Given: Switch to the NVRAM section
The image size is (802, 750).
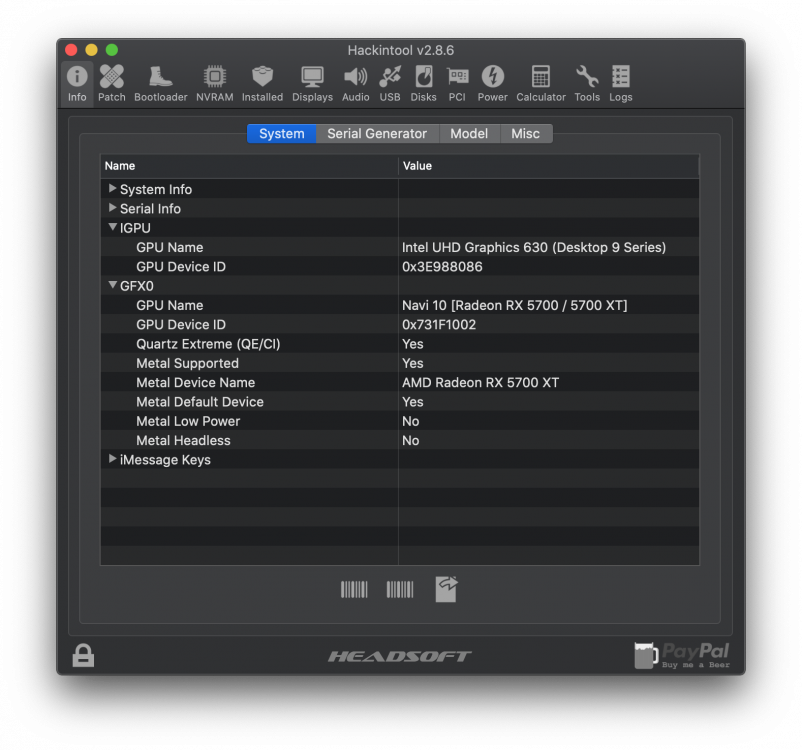Looking at the screenshot, I should pos(215,84).
